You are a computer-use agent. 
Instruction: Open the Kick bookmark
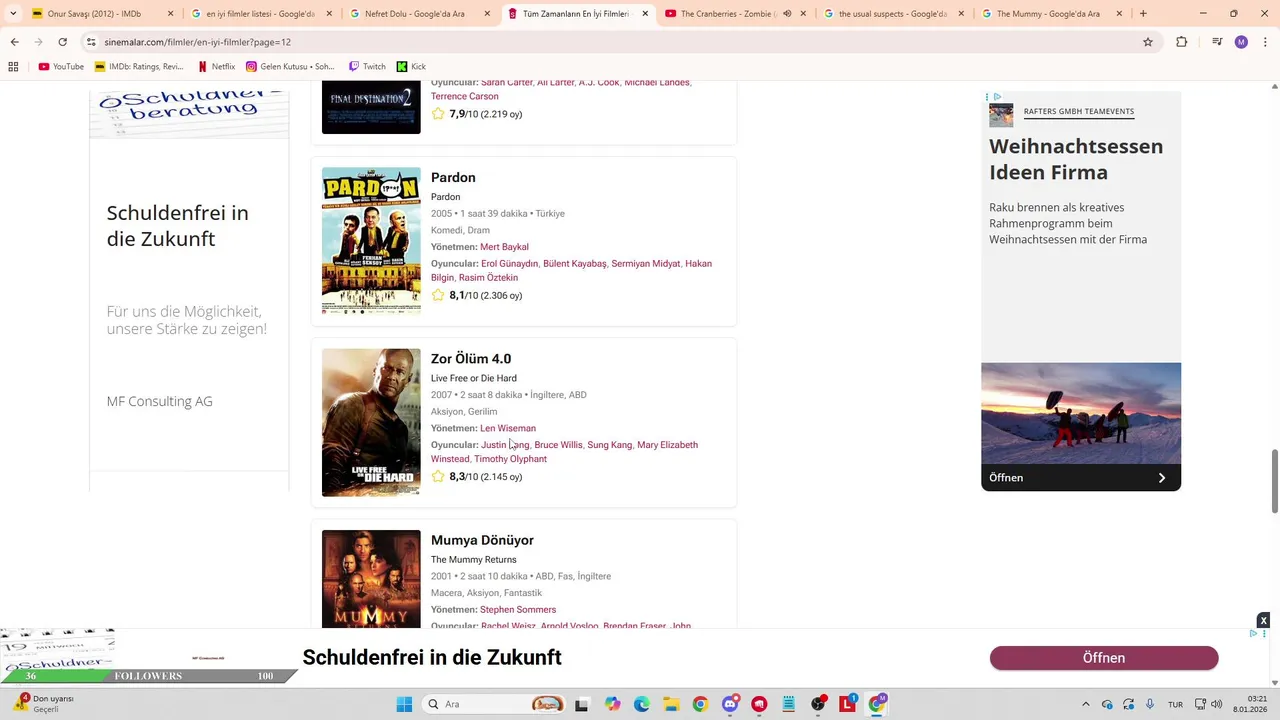click(x=411, y=67)
